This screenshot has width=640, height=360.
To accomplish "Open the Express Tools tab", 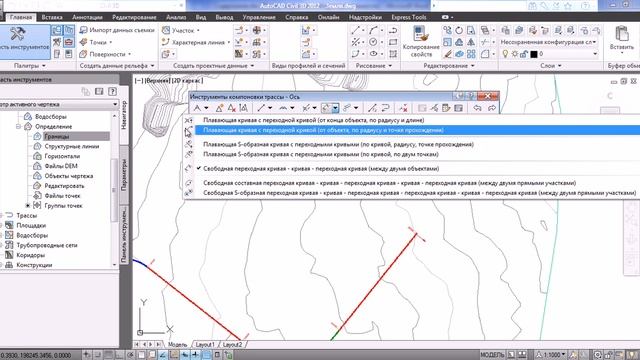I will (x=409, y=18).
